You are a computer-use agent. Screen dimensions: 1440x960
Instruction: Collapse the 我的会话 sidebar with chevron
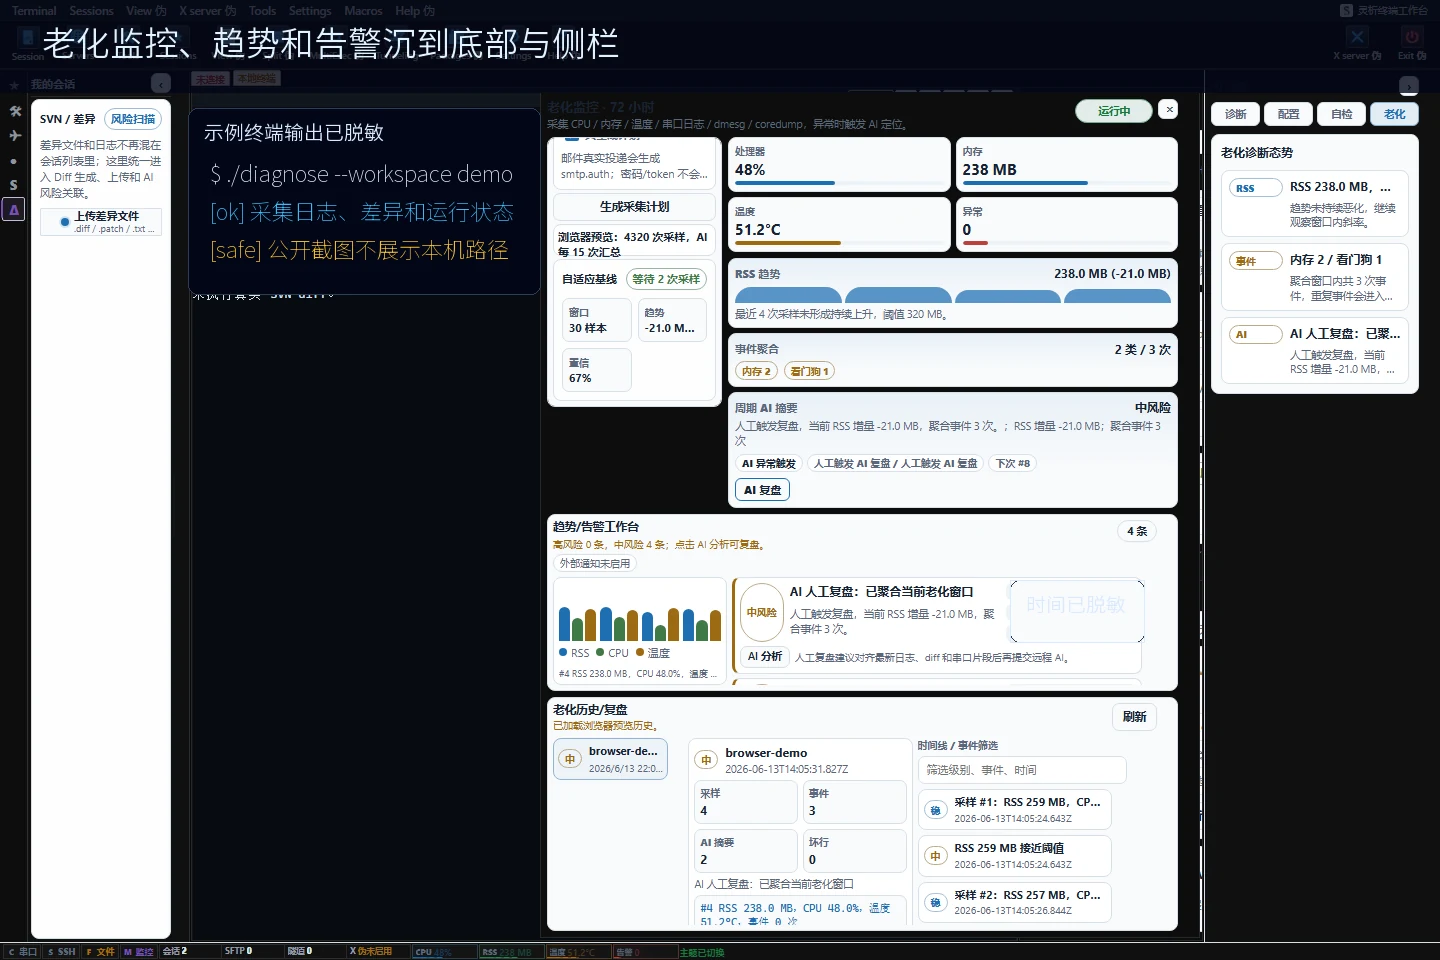[160, 84]
